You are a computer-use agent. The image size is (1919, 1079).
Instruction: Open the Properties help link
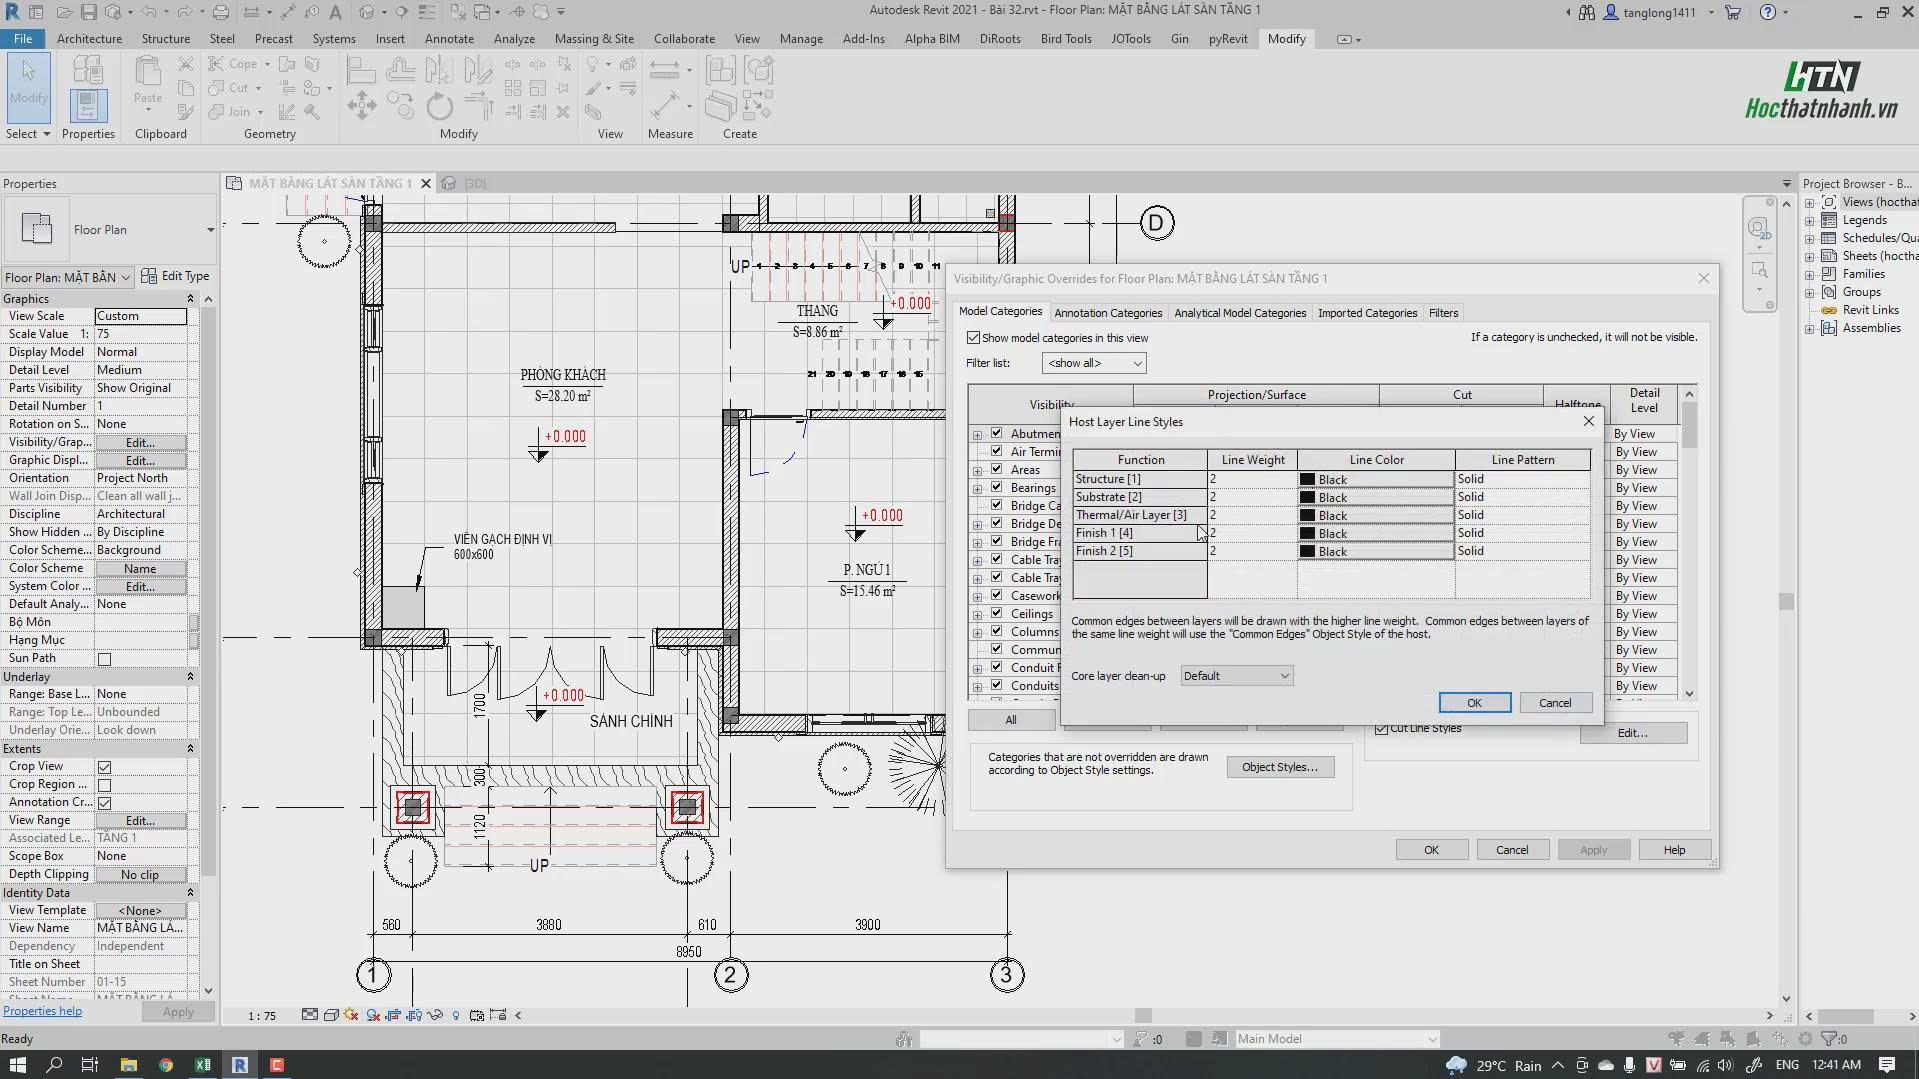(42, 1011)
